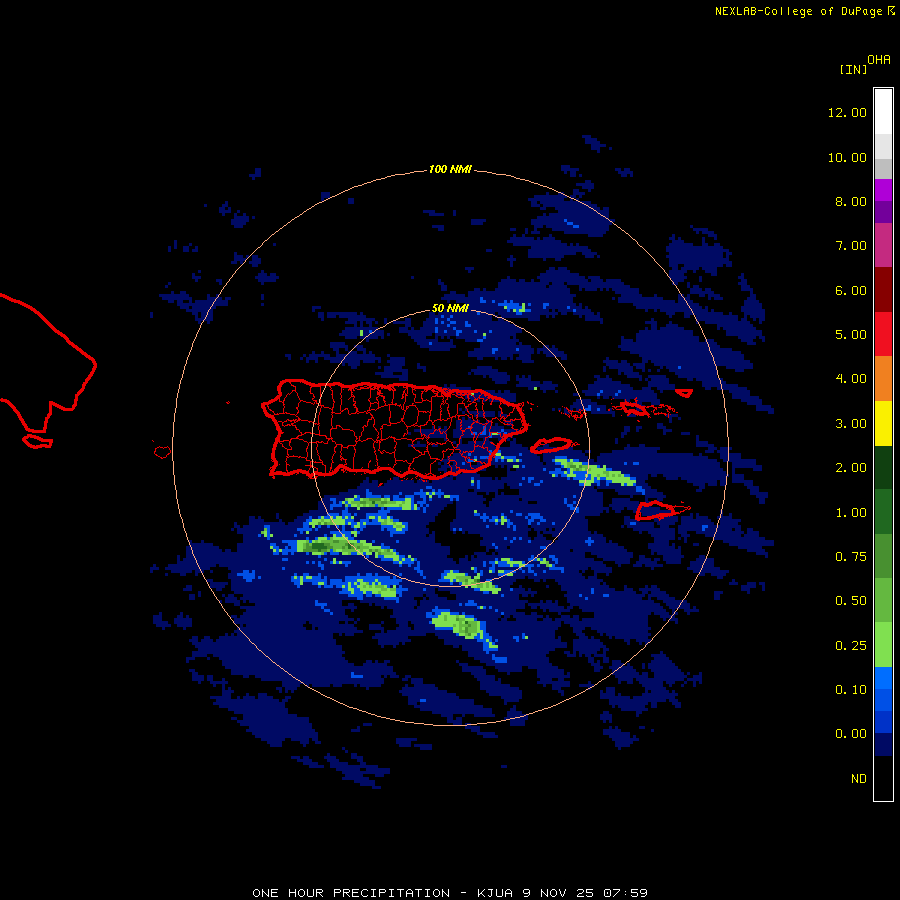Pick the pink 7.00 color swatch
Viewport: 900px width, 900px height.
(883, 245)
